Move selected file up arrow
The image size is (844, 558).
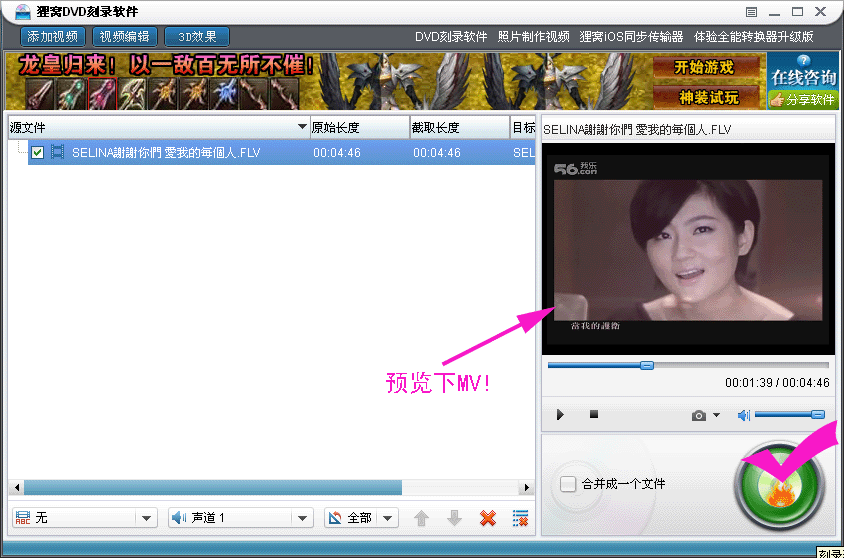[421, 518]
